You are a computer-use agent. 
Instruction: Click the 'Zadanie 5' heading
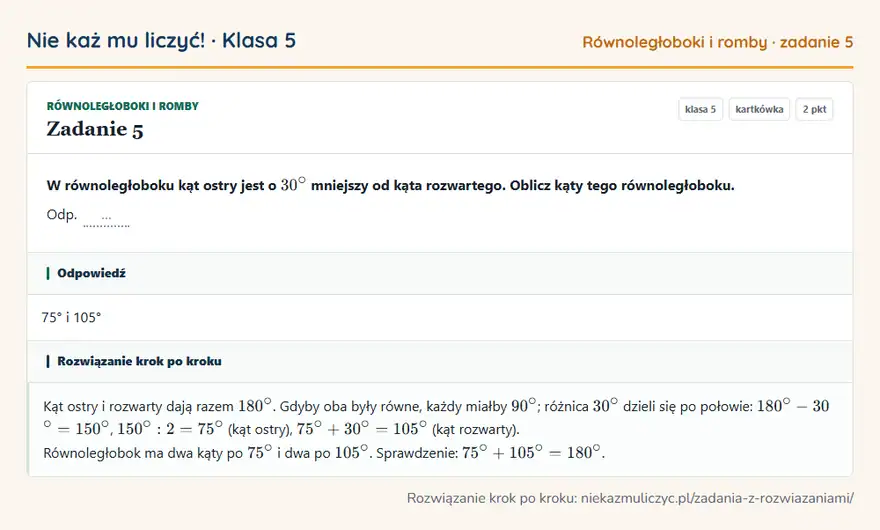click(x=95, y=129)
